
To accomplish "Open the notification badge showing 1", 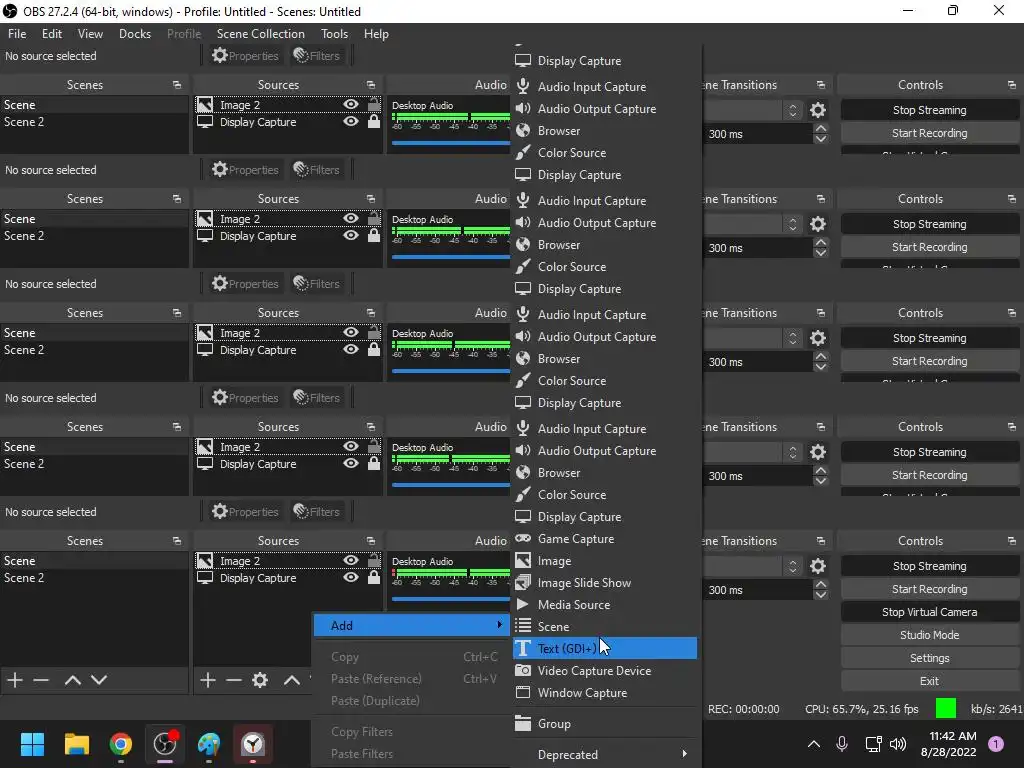I will pos(996,743).
